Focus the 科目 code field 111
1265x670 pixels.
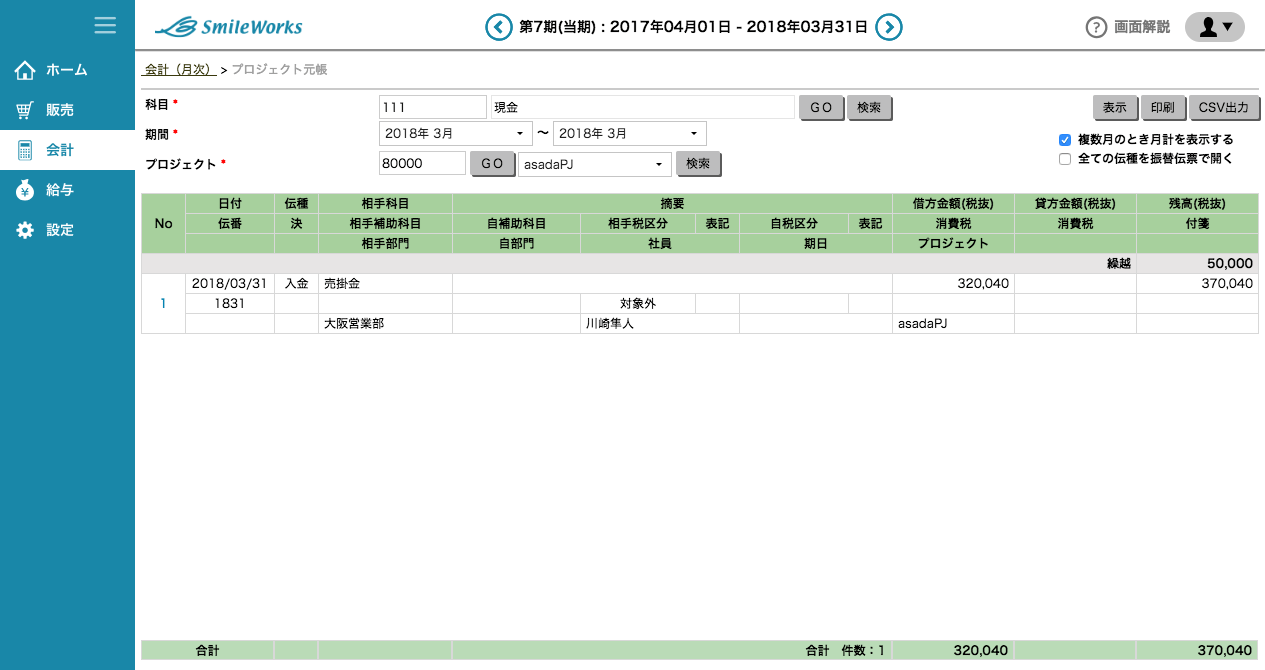[x=432, y=107]
